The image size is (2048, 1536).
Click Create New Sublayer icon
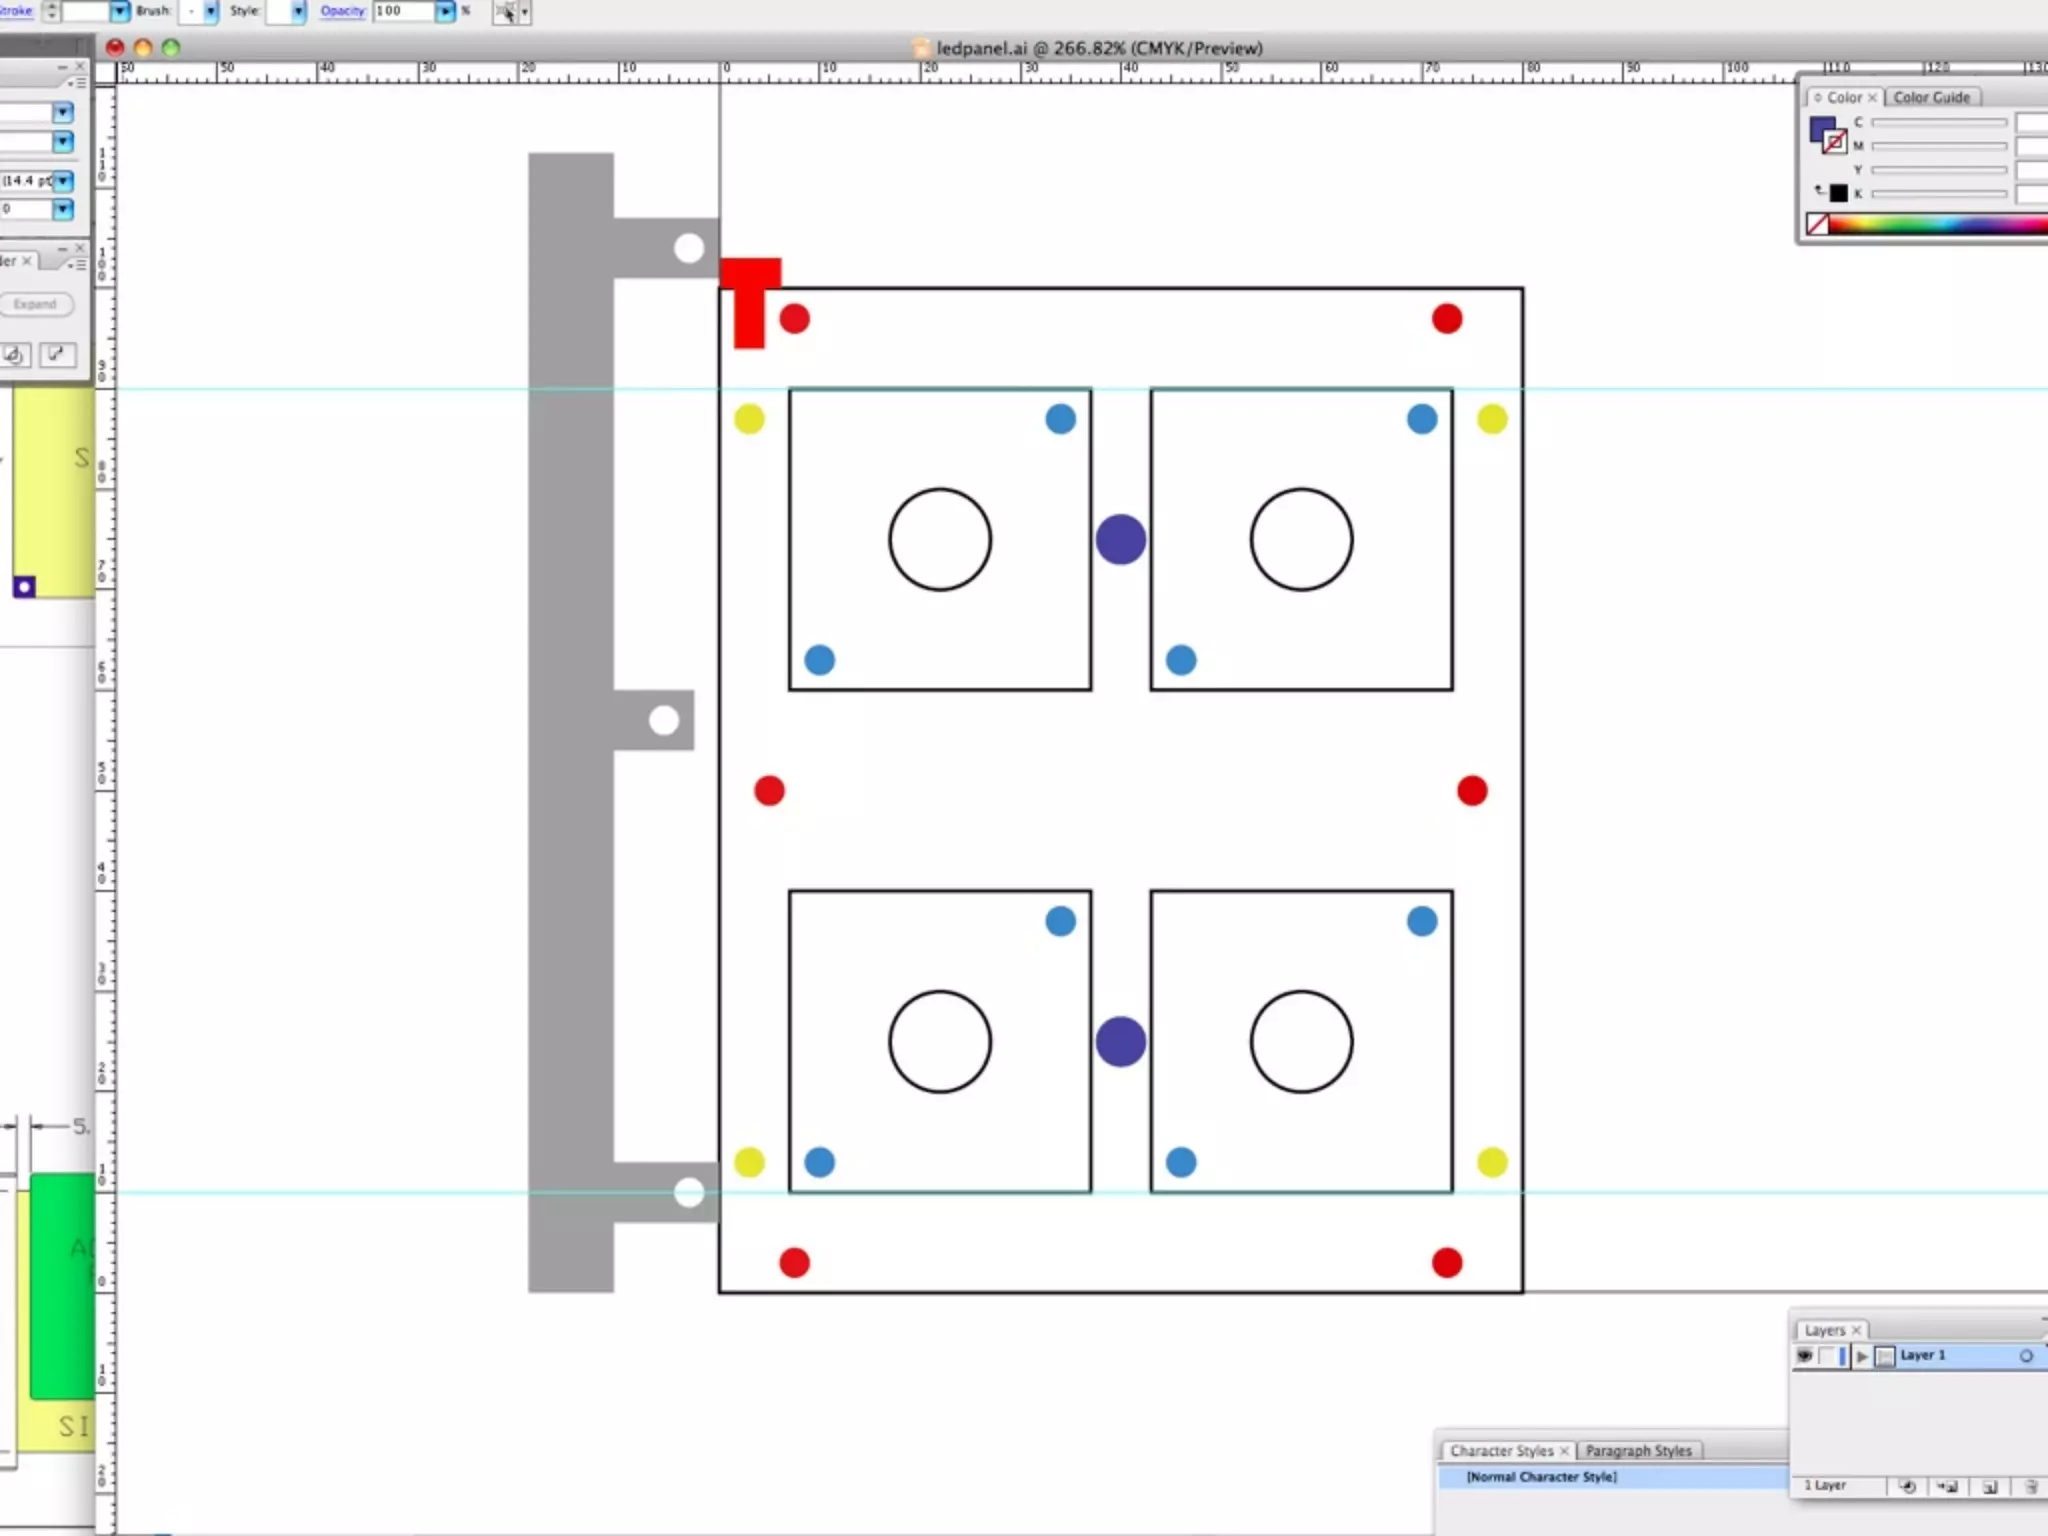(1947, 1487)
